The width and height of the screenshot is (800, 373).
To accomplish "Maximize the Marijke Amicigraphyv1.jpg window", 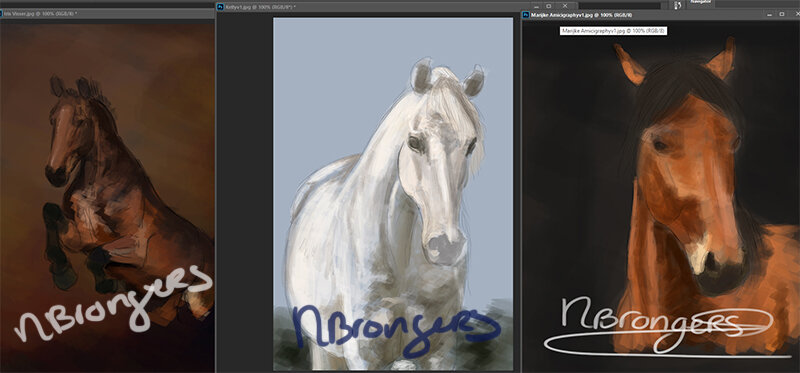I will coord(782,14).
